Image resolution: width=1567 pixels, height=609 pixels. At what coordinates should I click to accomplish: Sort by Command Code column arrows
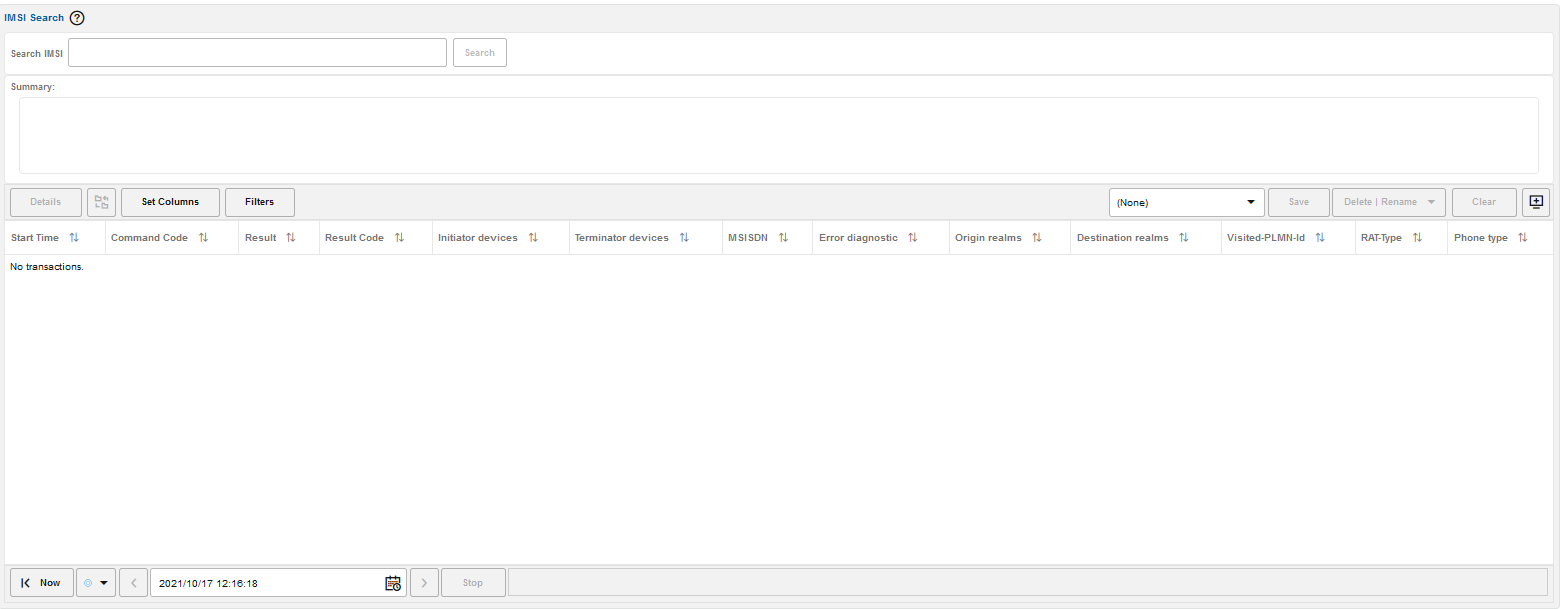coord(203,238)
